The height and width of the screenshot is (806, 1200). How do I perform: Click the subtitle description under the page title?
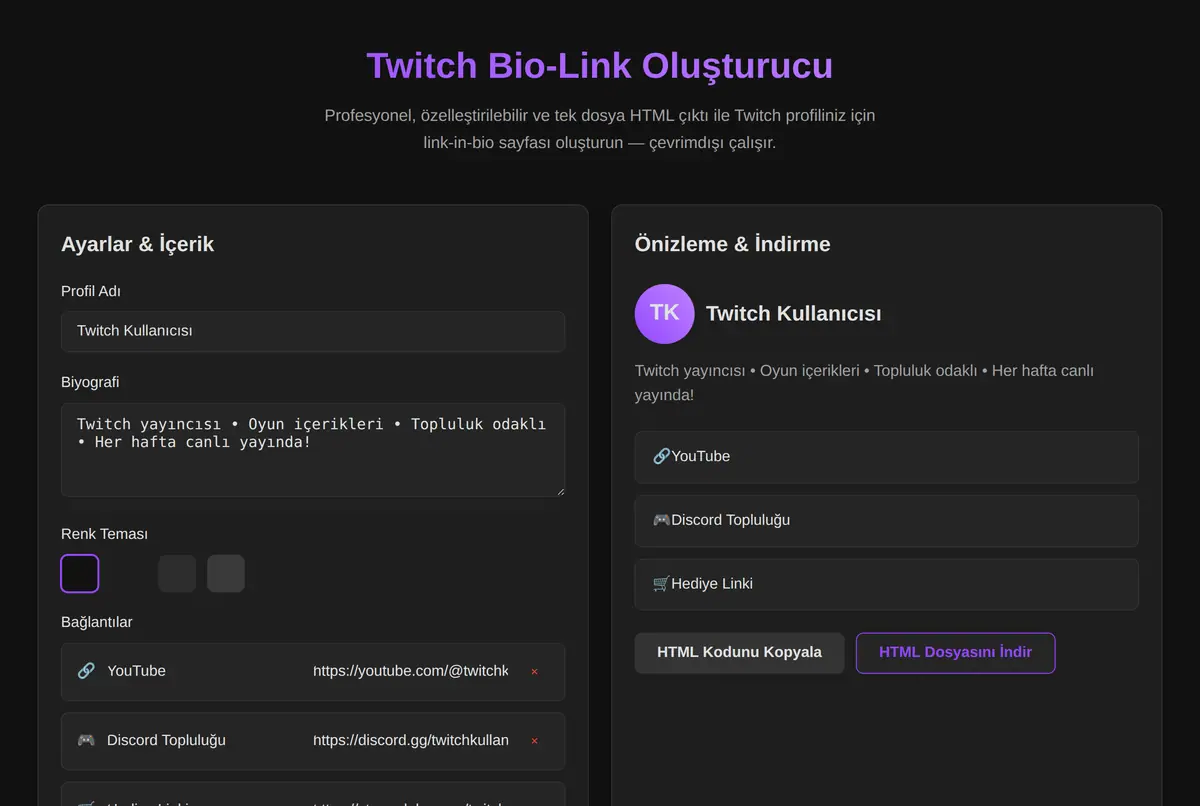(600, 129)
